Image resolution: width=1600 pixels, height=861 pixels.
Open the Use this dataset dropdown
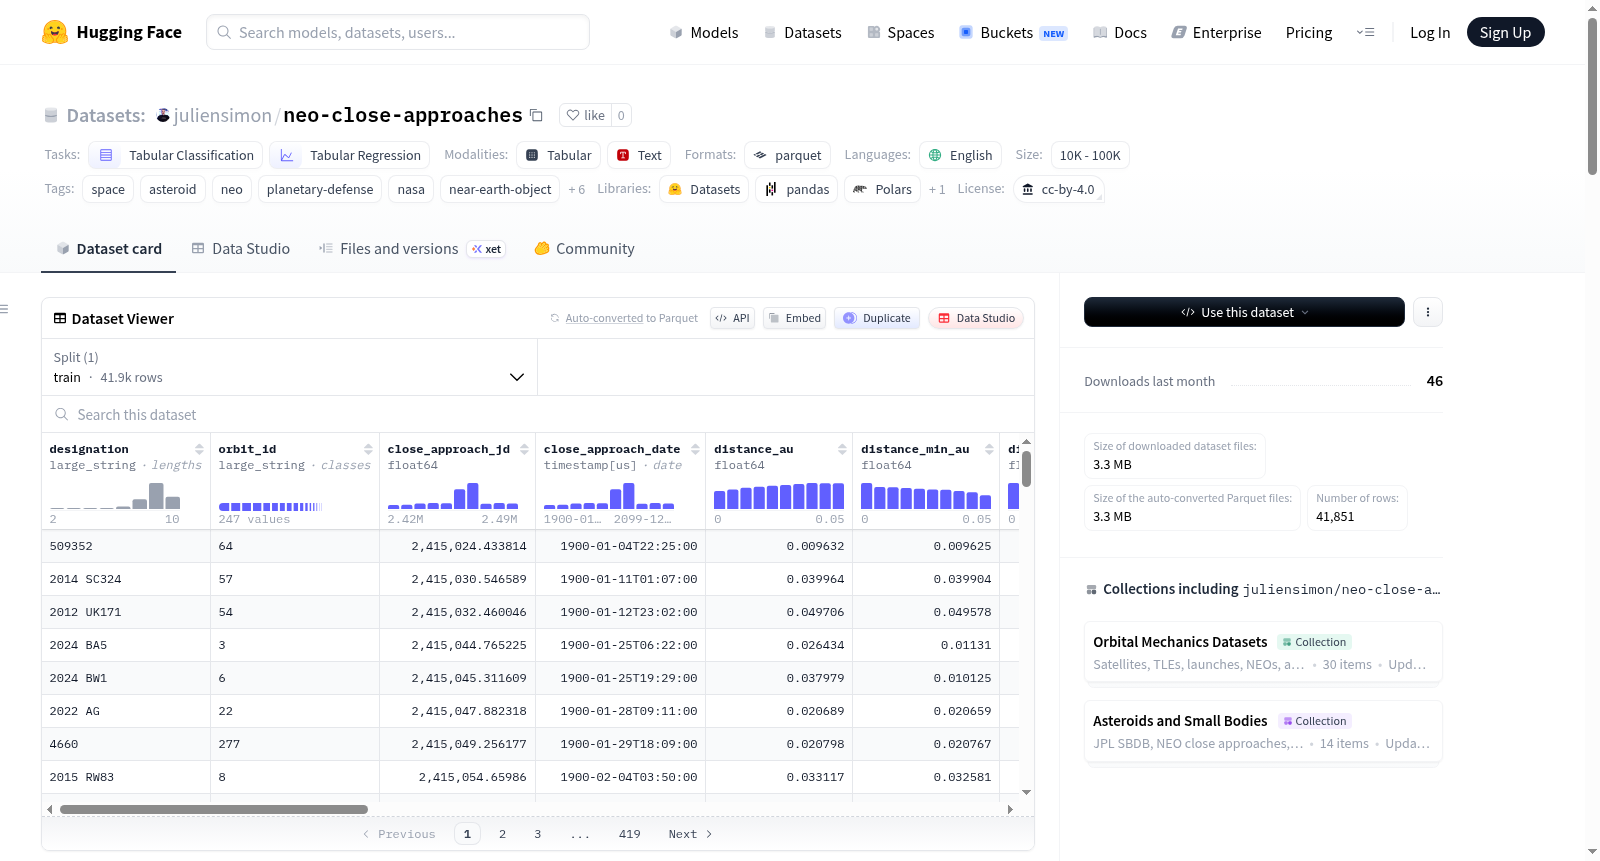point(1244,312)
